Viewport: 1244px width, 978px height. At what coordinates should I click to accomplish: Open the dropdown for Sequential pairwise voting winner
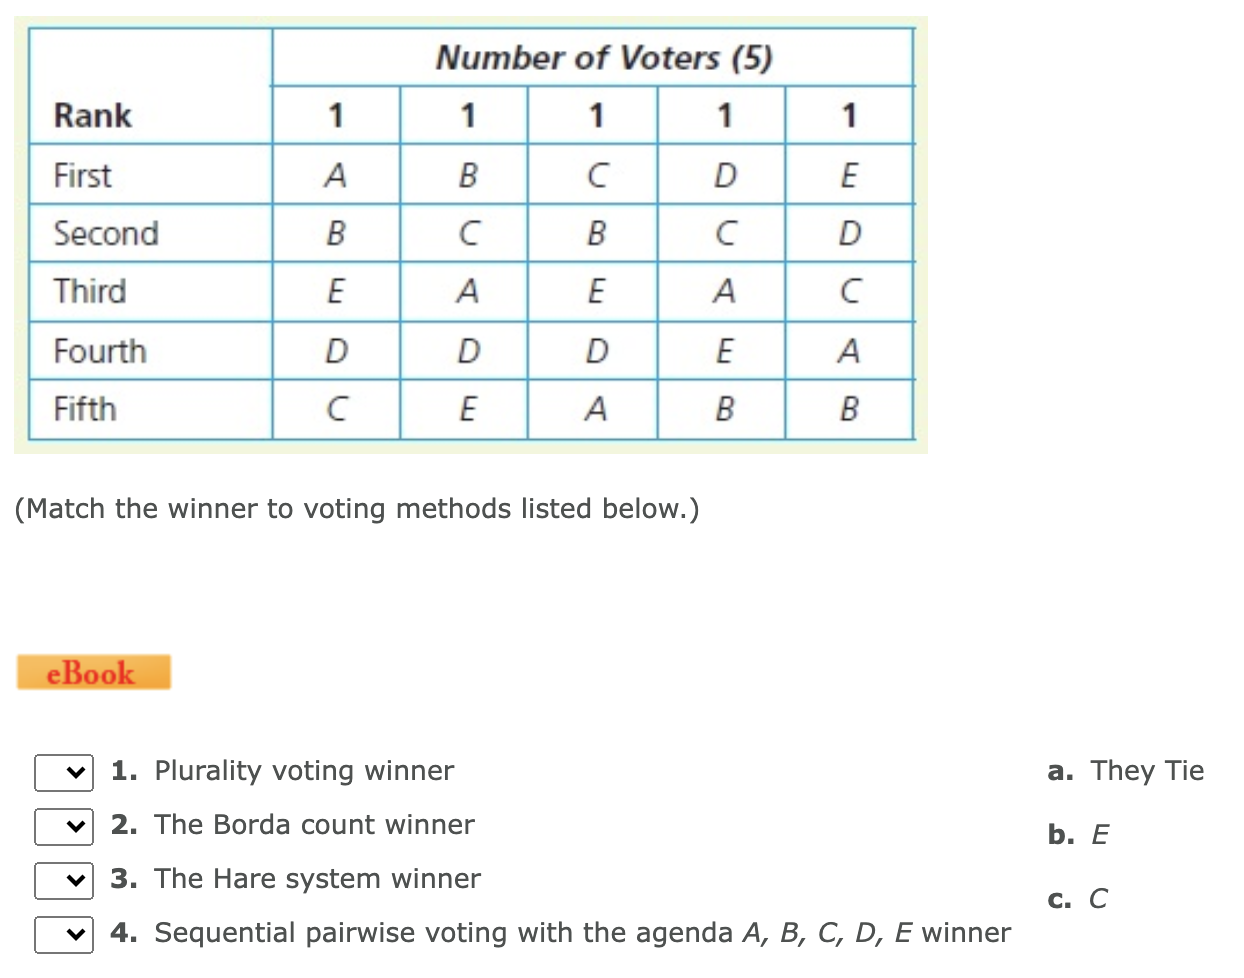63,934
